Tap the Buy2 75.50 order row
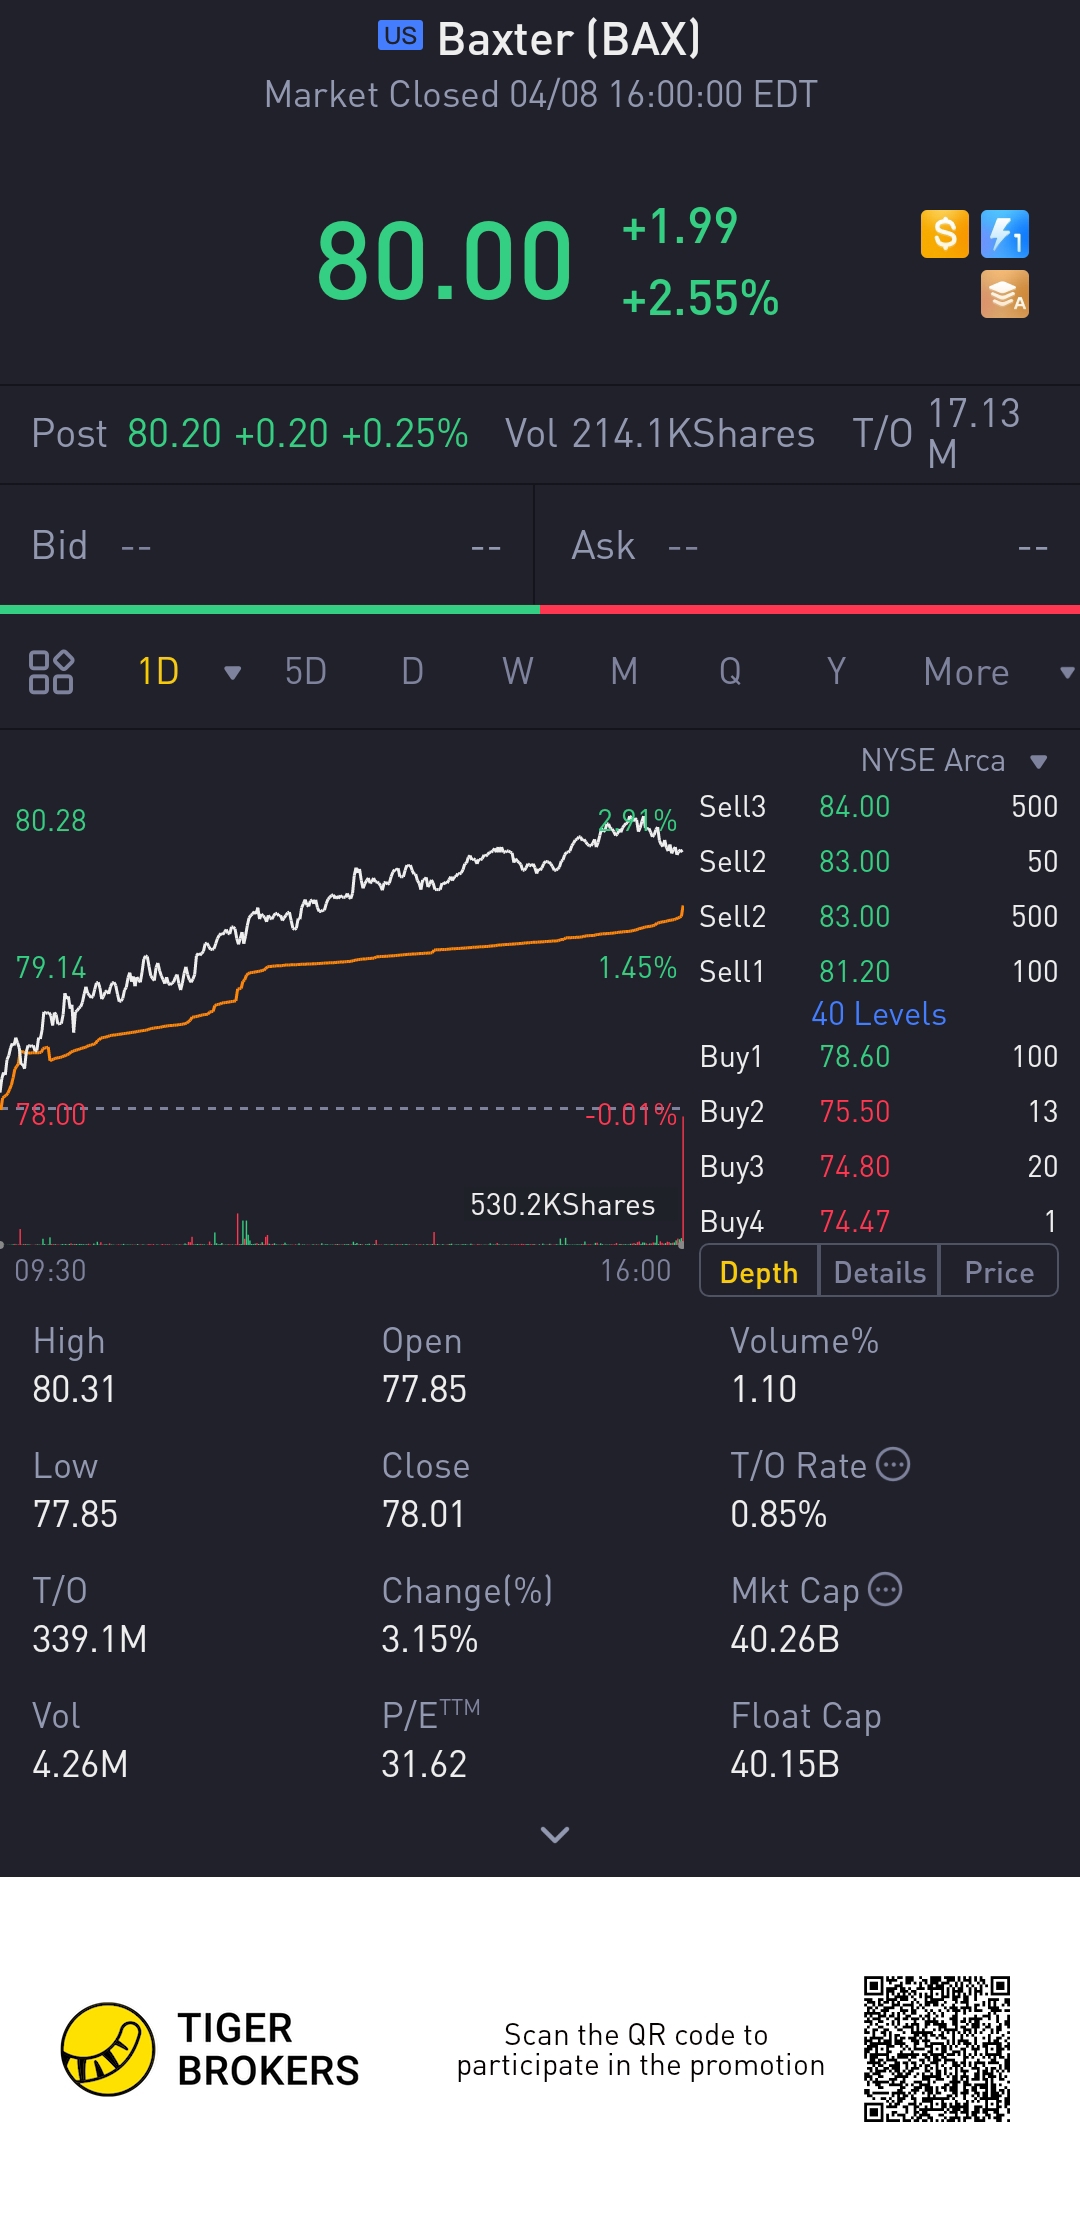 879,1112
